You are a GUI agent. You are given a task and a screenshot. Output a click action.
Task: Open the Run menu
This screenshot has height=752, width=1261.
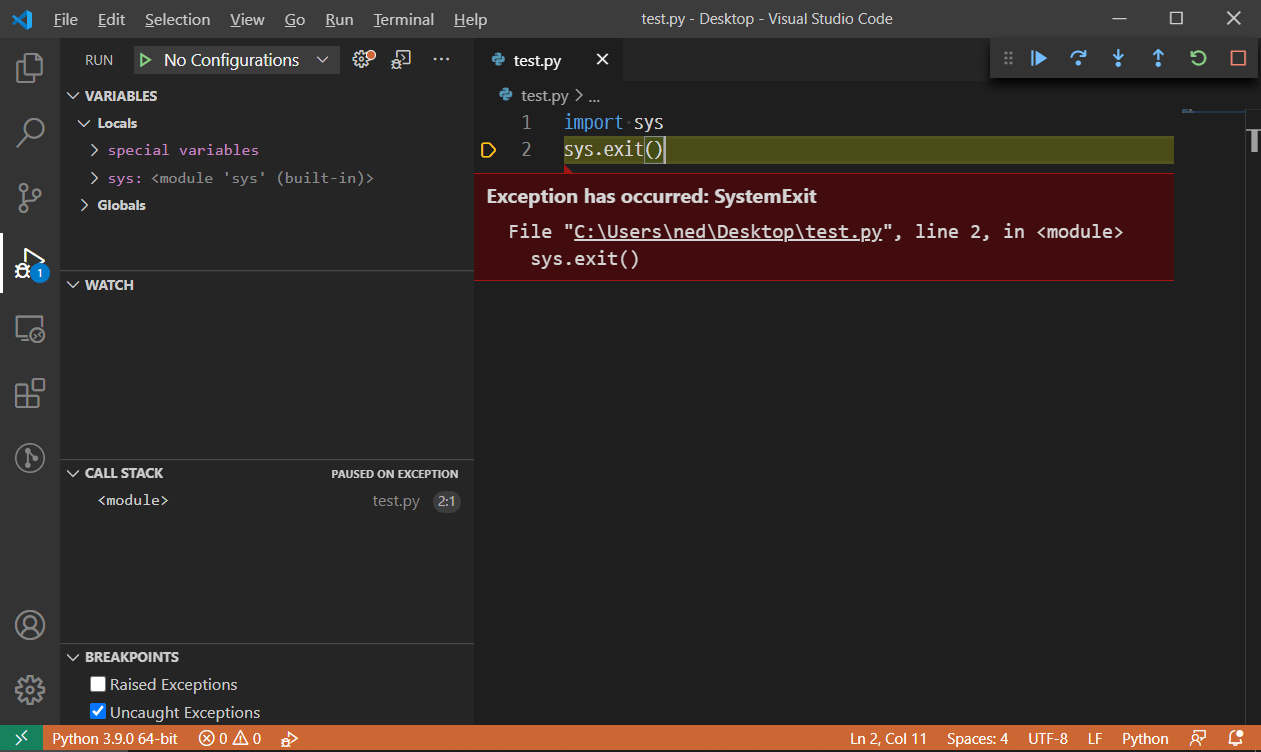point(339,19)
